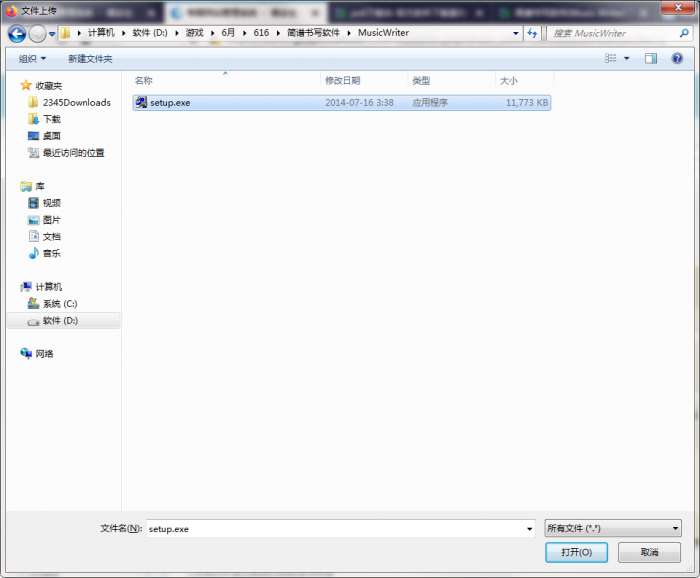Sort by the 类型 column header
Viewport: 700px width, 578px height.
421,81
